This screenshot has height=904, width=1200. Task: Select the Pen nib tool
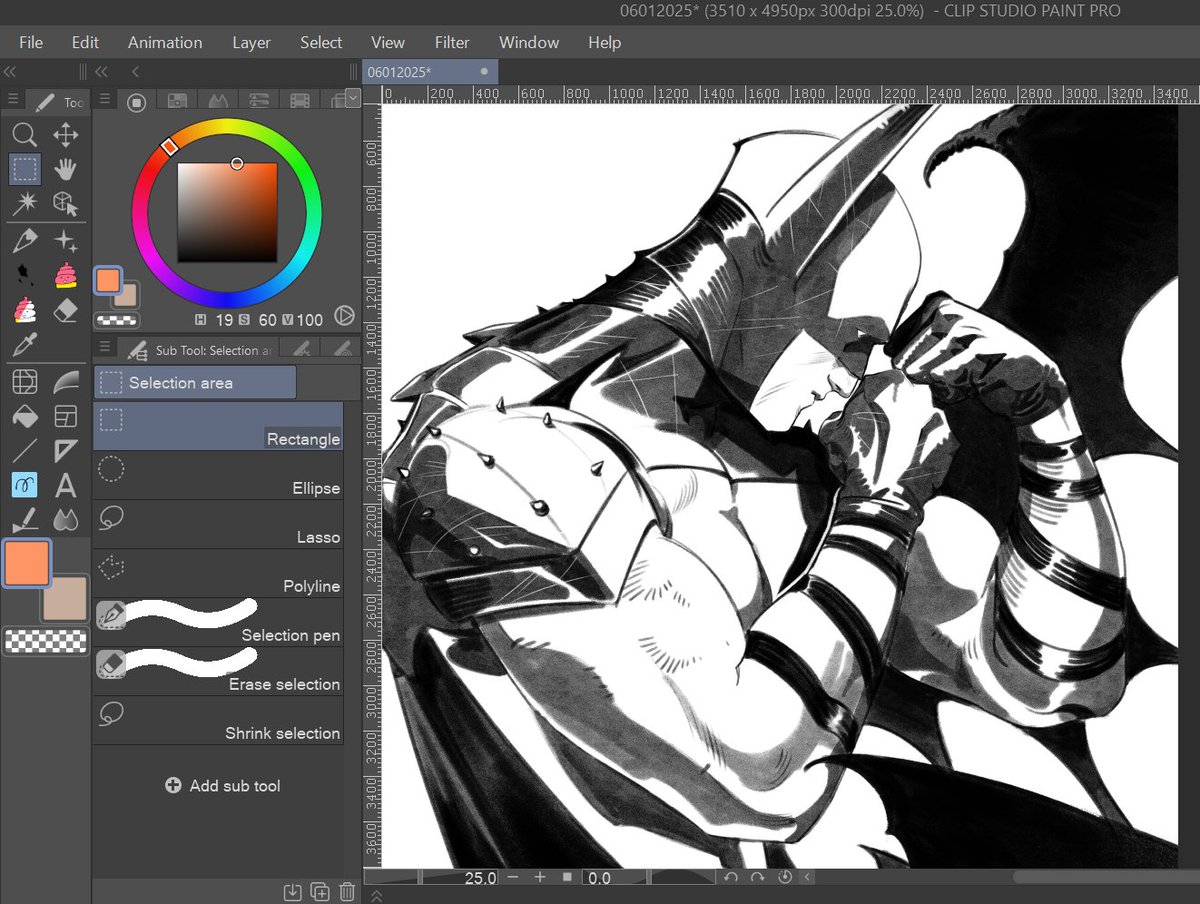click(25, 240)
